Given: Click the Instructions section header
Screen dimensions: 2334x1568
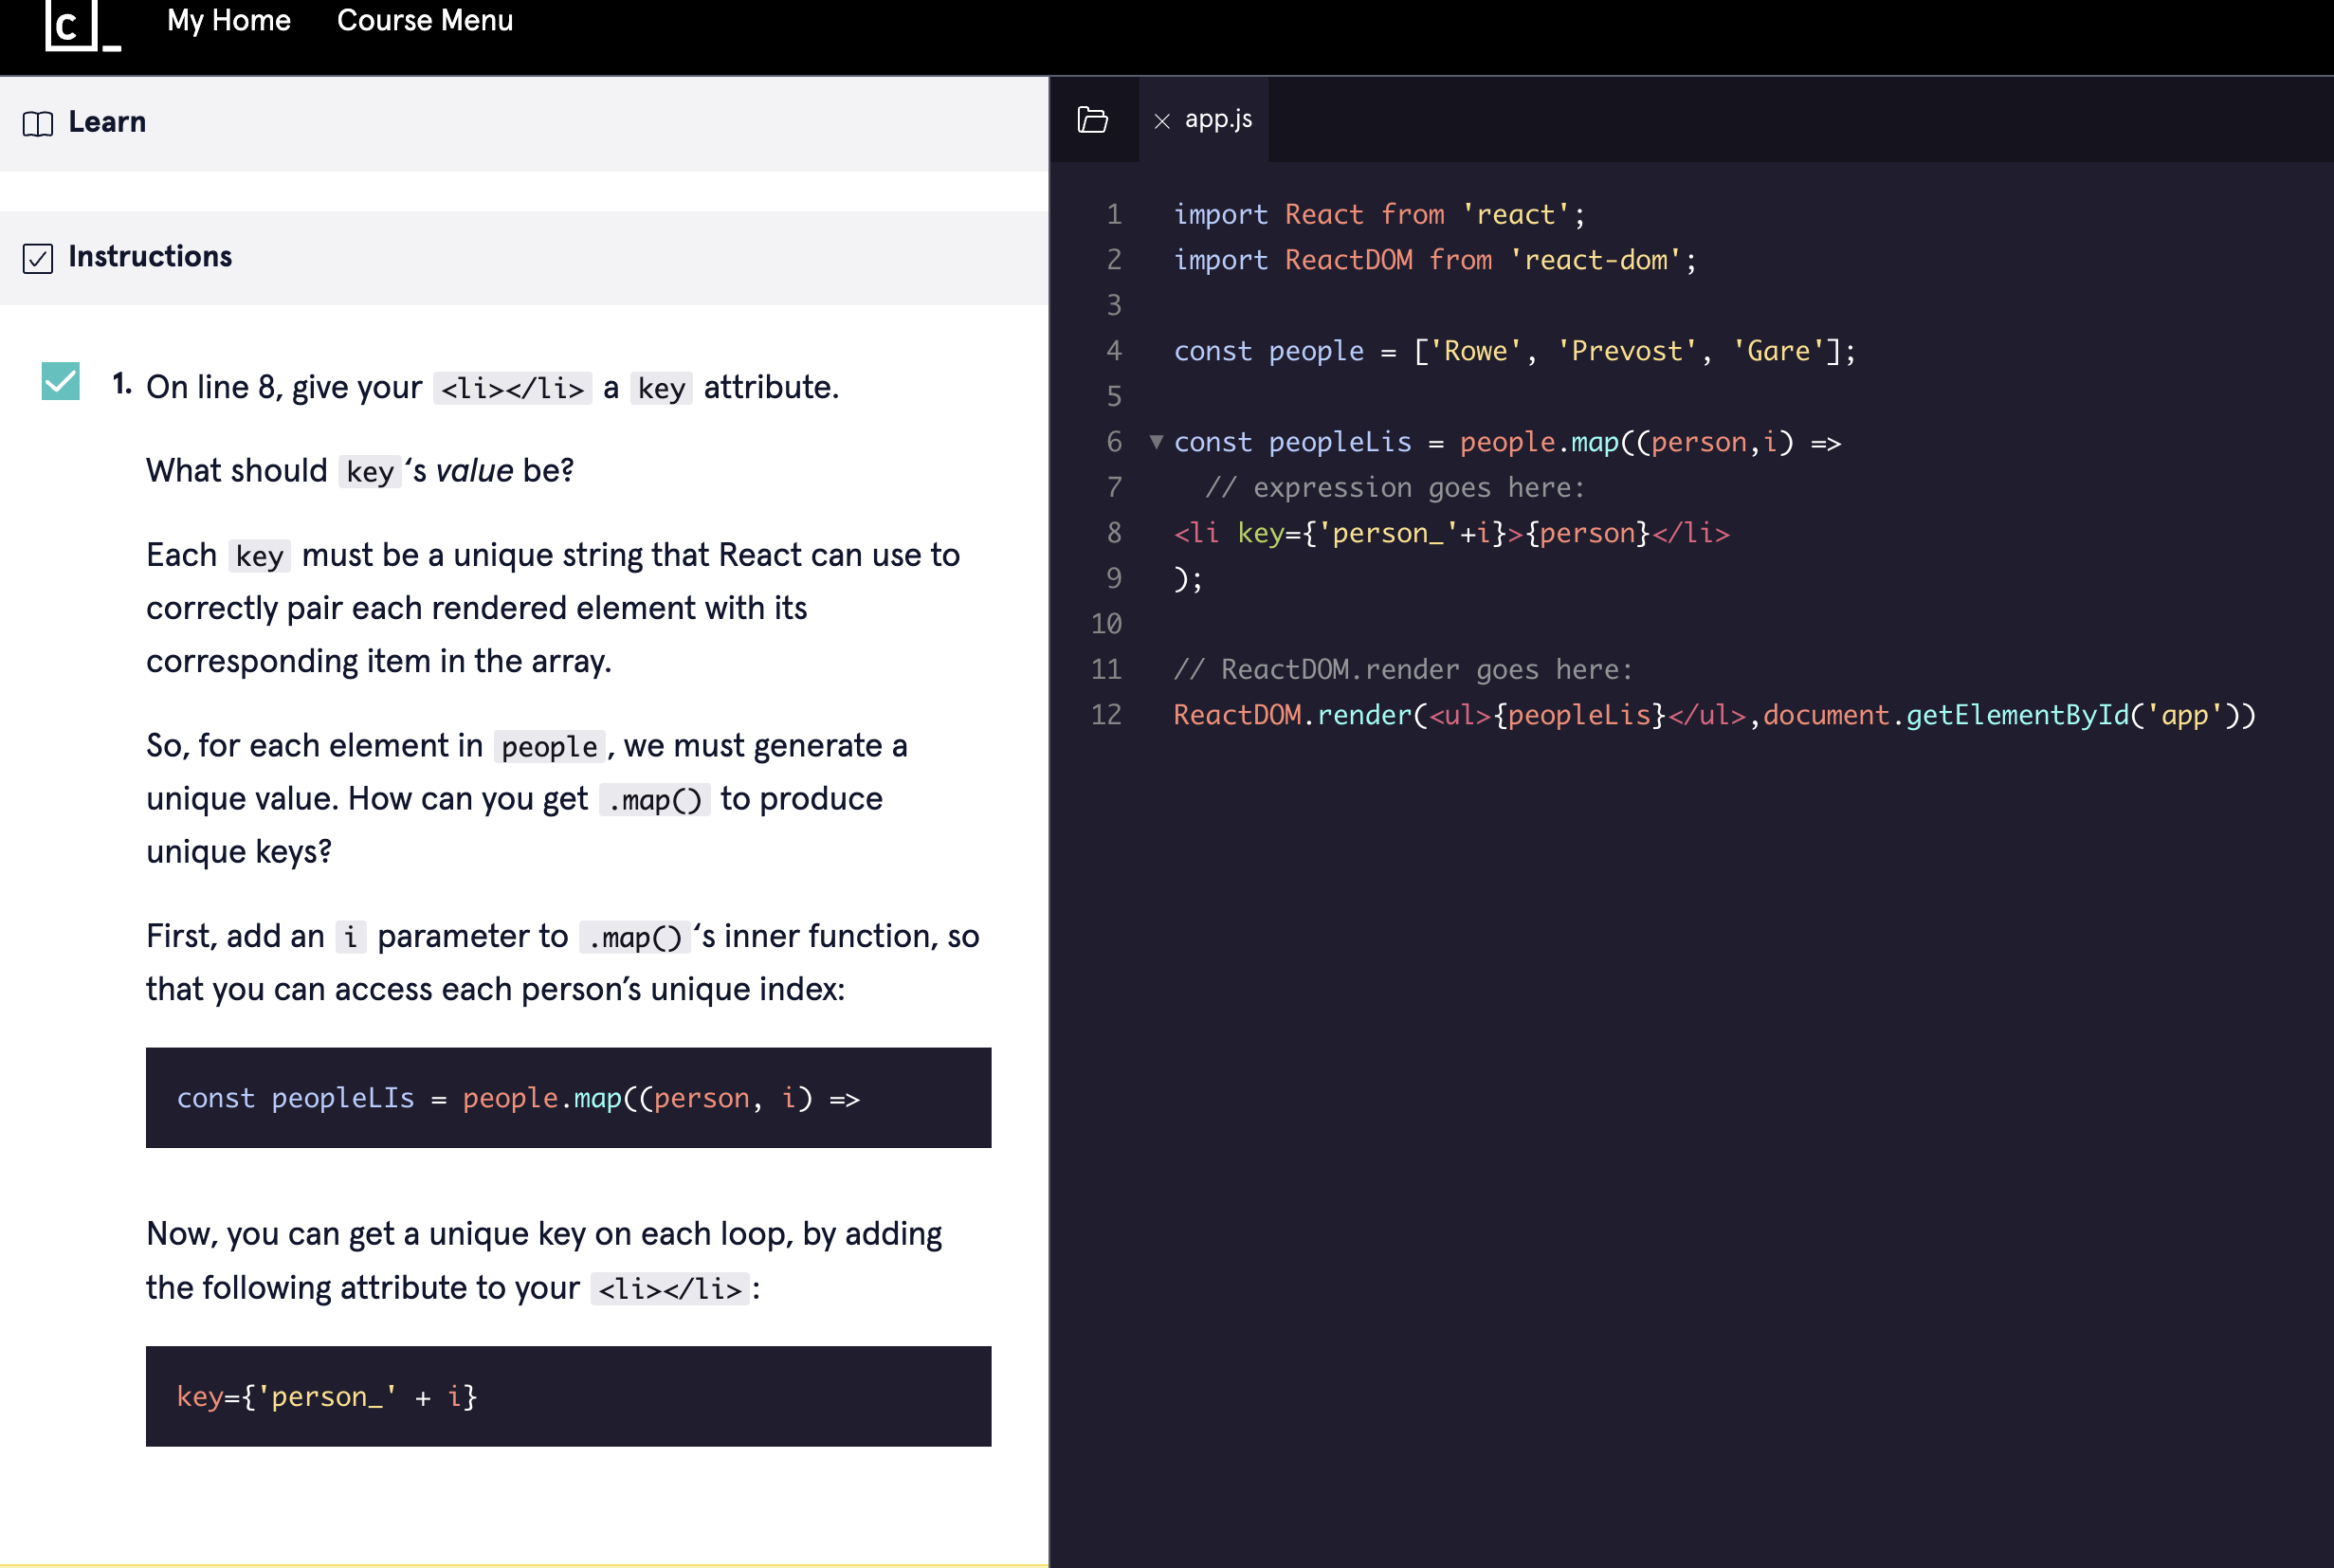Looking at the screenshot, I should [150, 257].
